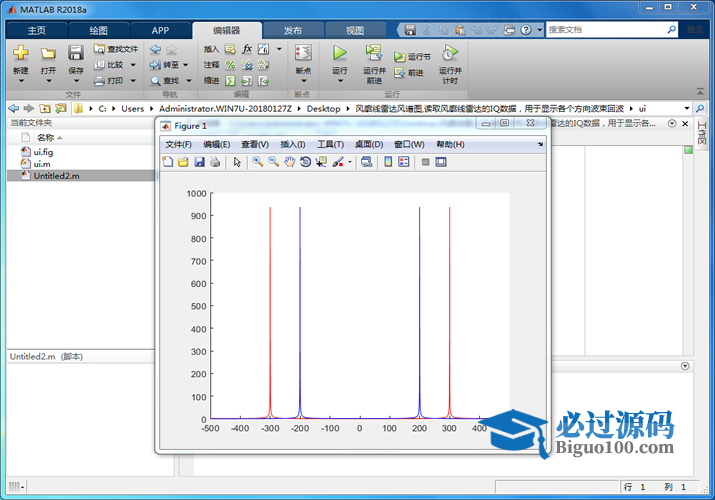Expand the Brush color dropdown arrow
Viewport: 715px width, 500px height.
tap(350, 162)
